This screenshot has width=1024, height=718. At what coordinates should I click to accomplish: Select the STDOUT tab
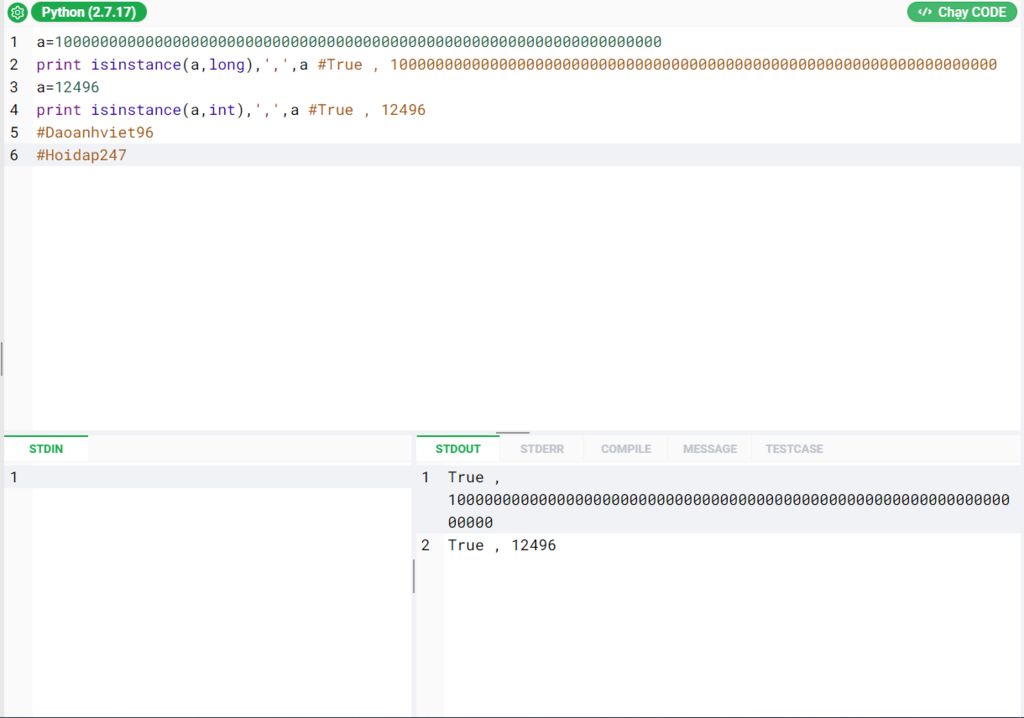click(x=458, y=449)
